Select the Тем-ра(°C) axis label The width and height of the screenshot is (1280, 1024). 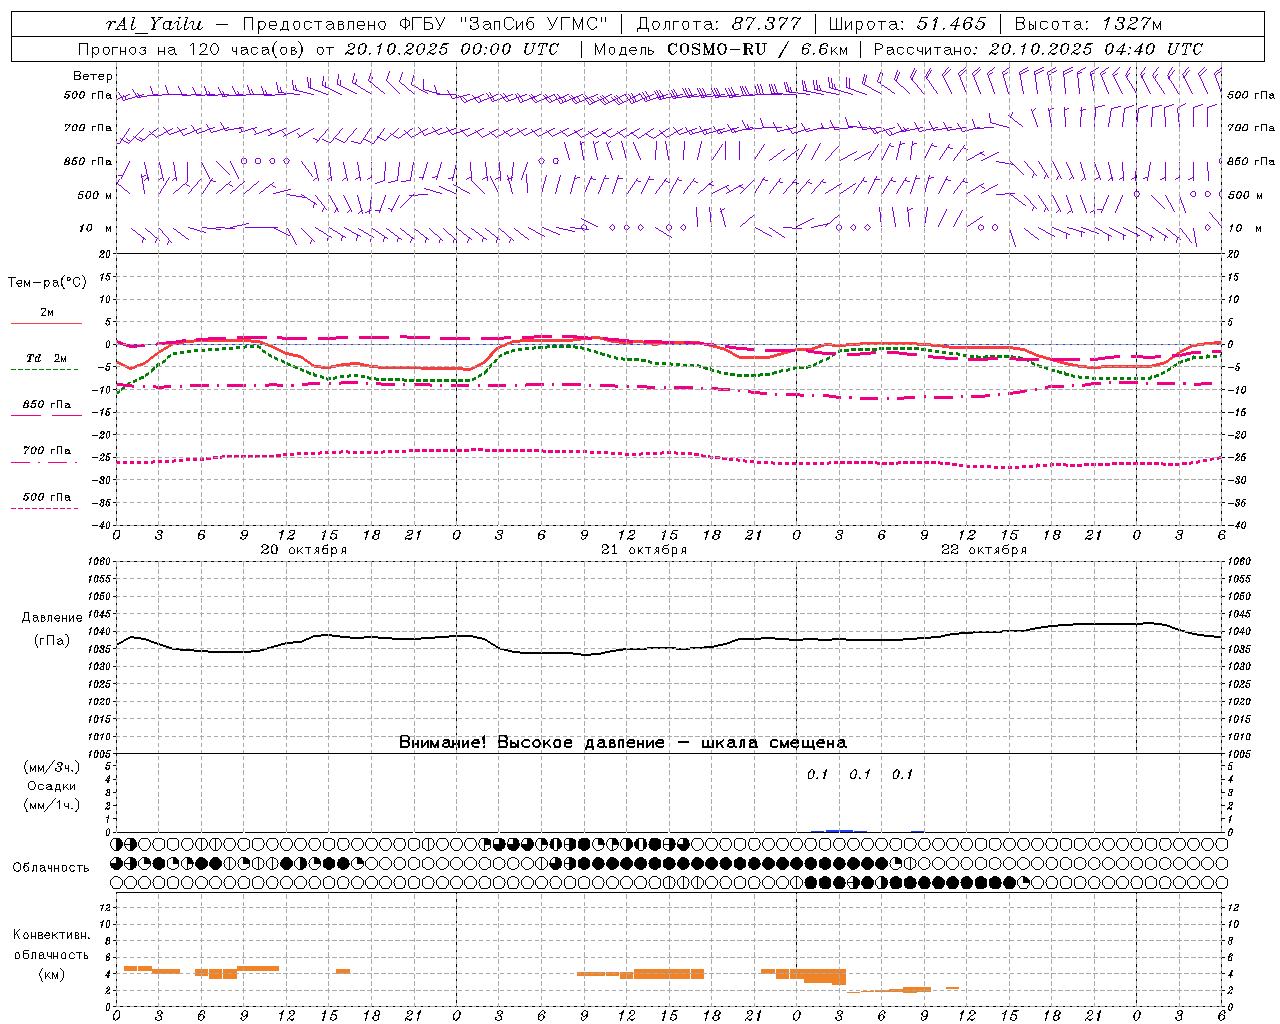point(47,283)
